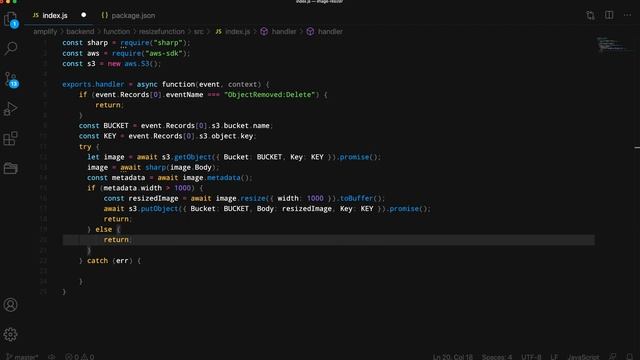Open the Accounts menu icon
Viewport: 640px width, 360px height.
[x=11, y=305]
